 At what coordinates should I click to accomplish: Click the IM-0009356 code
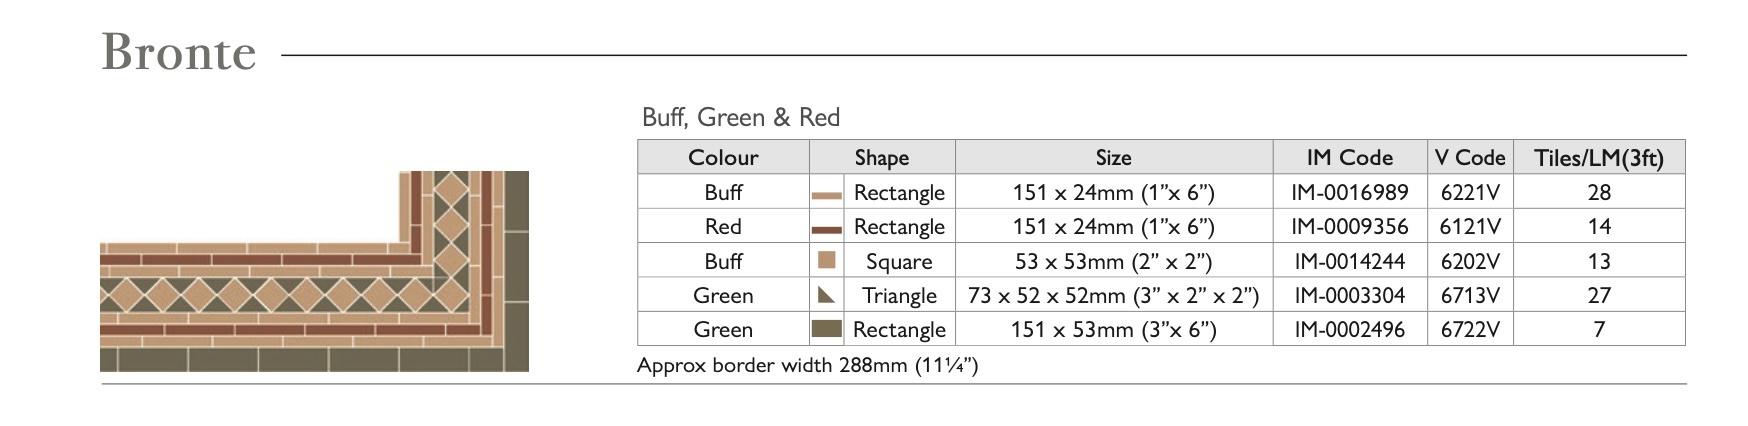tap(1349, 226)
